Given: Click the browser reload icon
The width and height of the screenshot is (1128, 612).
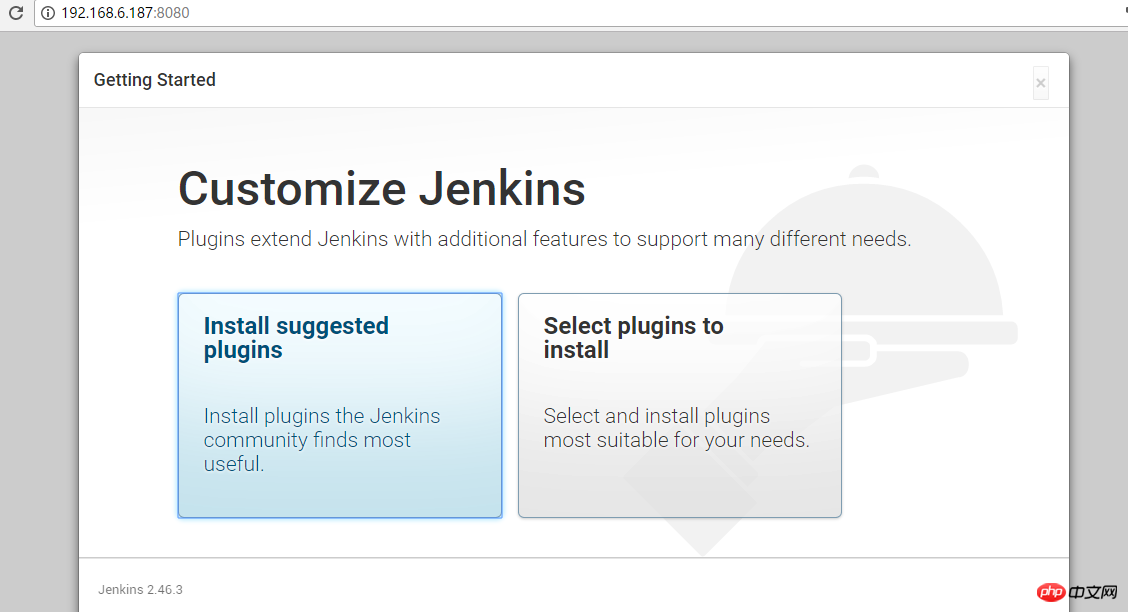Looking at the screenshot, I should point(14,14).
